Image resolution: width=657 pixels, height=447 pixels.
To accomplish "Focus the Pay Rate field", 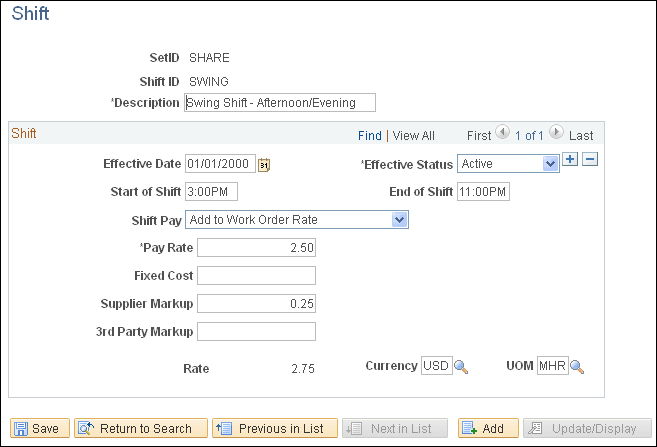I will click(256, 248).
